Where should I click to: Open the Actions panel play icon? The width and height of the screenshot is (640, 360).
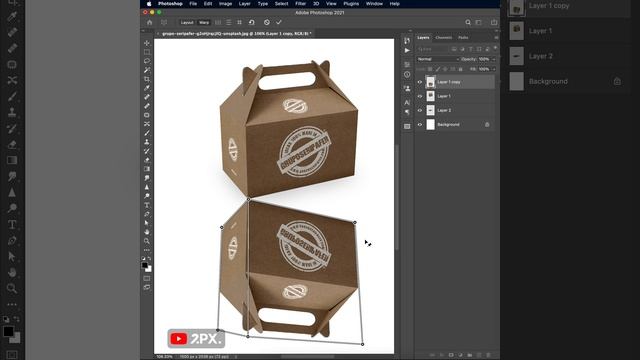pyautogui.click(x=407, y=51)
